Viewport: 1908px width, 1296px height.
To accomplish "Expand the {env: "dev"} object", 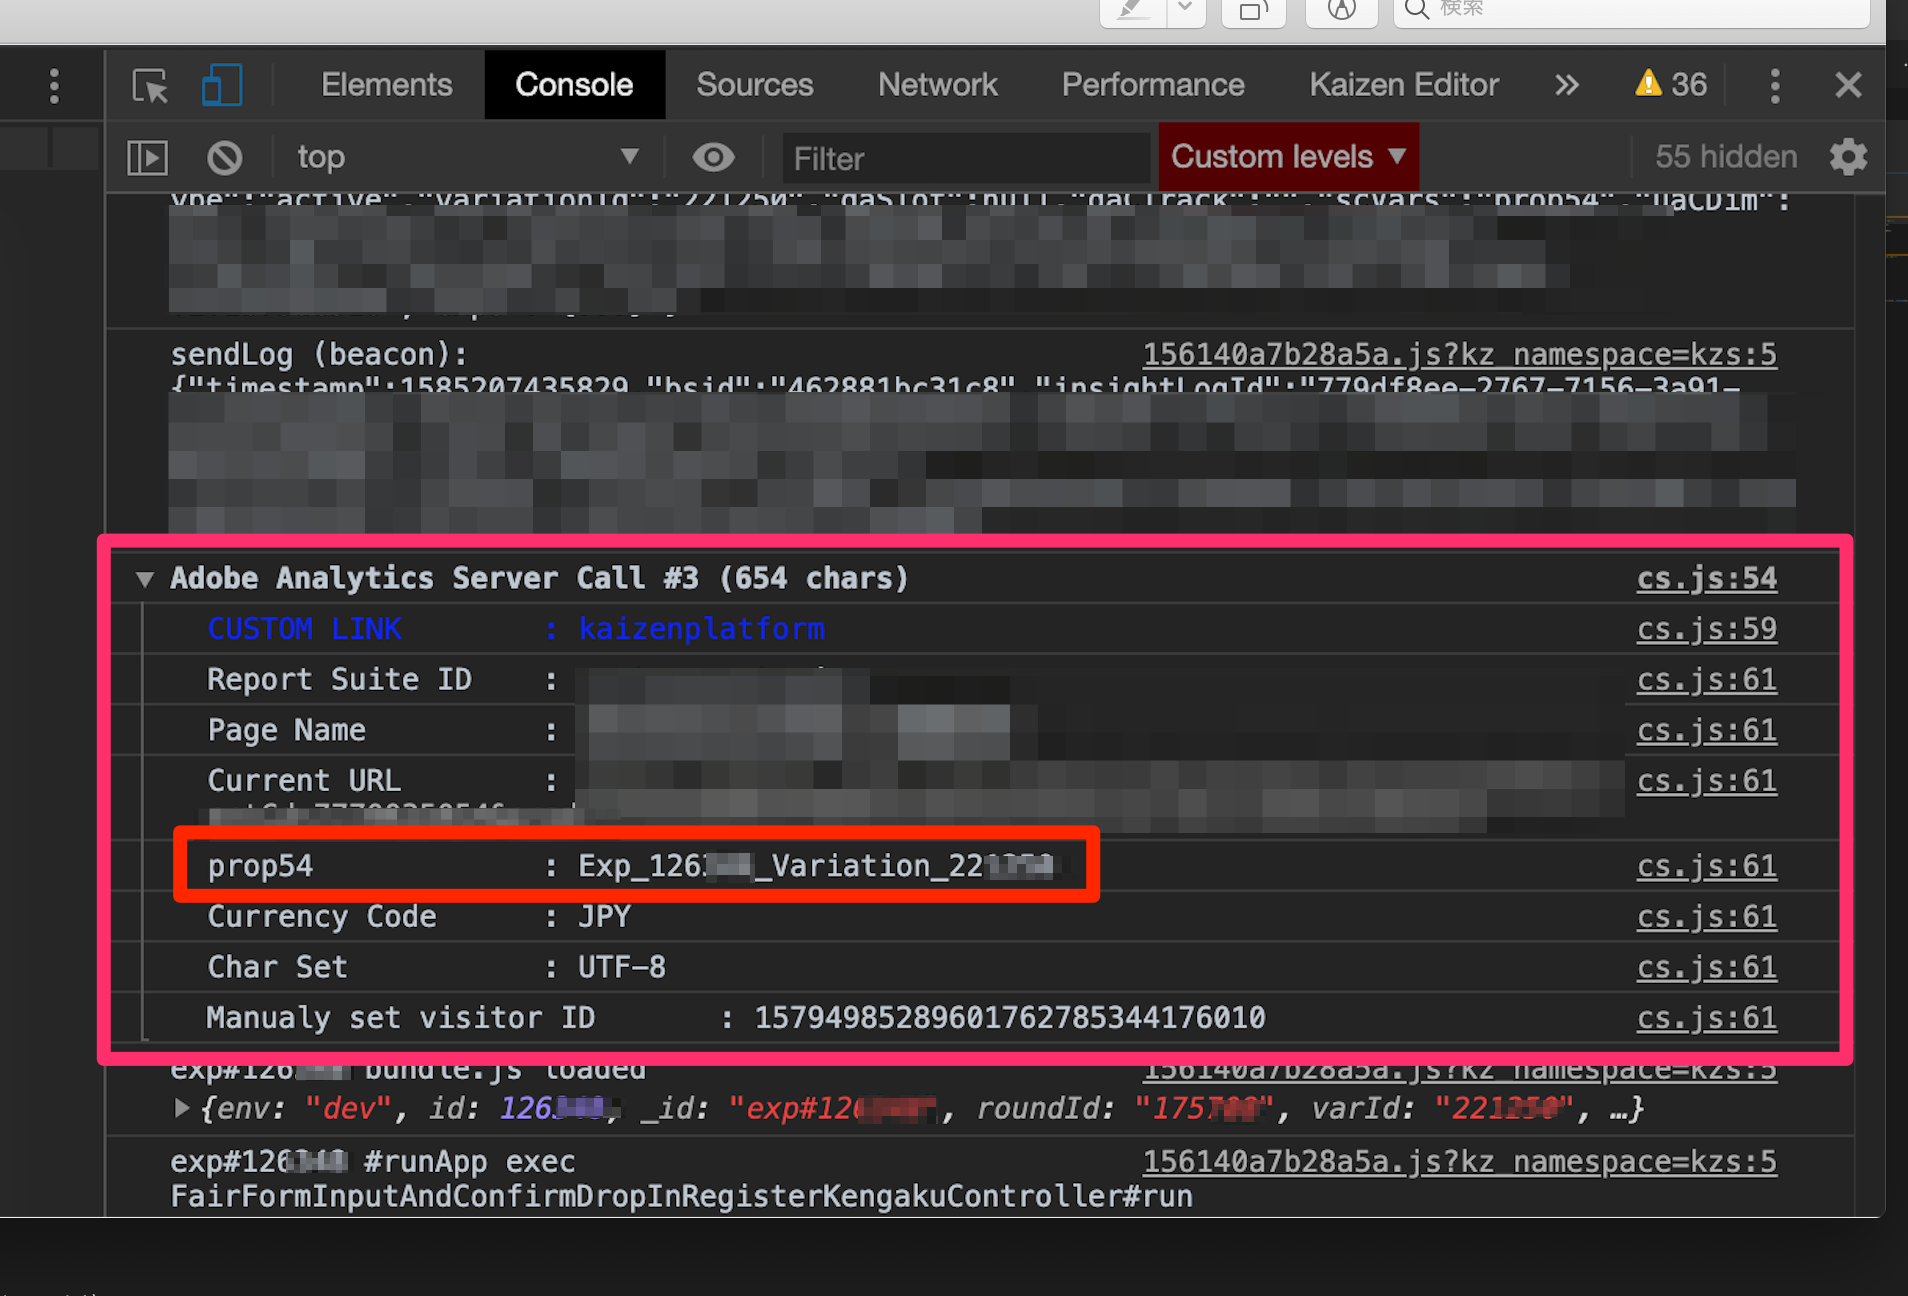I will coord(181,1108).
